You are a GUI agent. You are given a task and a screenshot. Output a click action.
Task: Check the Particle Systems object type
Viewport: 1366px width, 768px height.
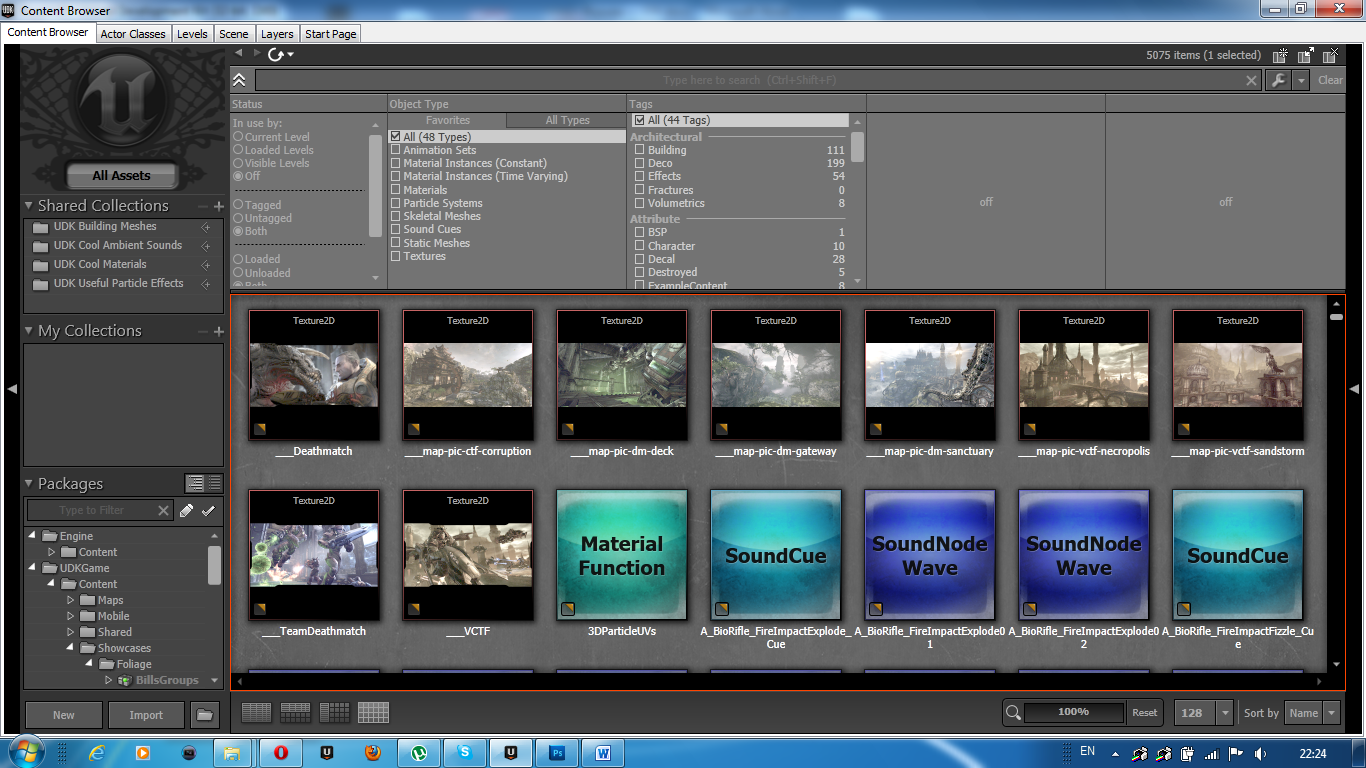(x=395, y=203)
